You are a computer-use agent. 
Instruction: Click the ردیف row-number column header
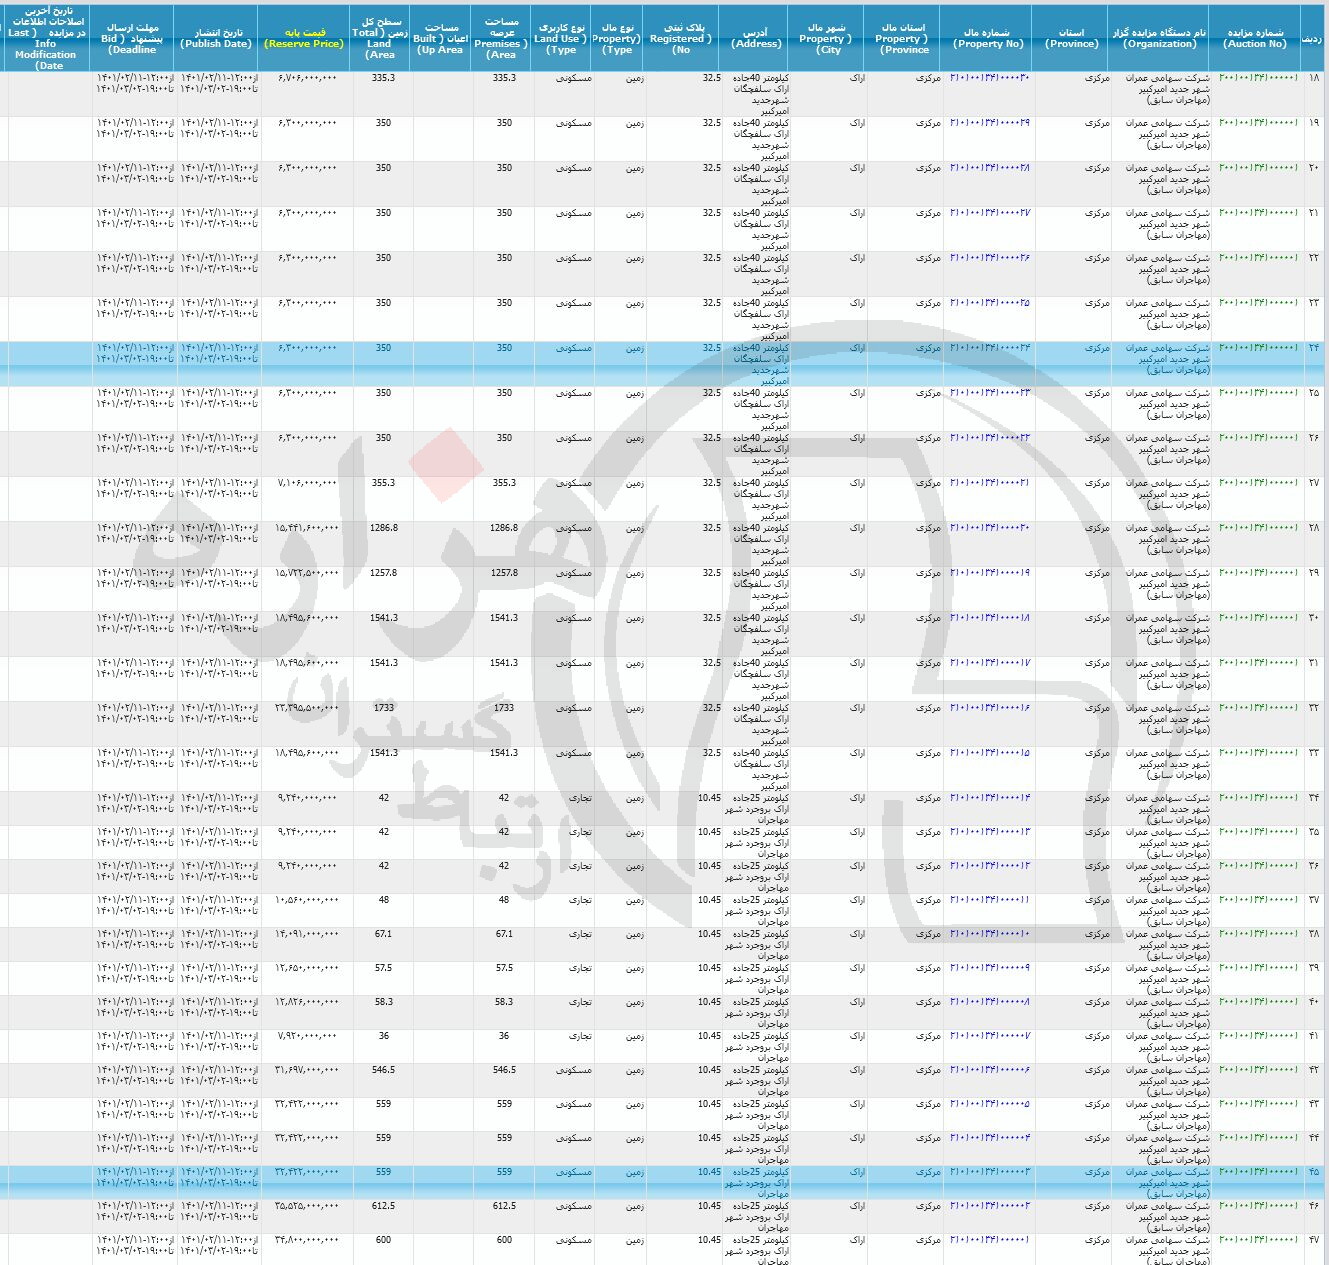1313,38
